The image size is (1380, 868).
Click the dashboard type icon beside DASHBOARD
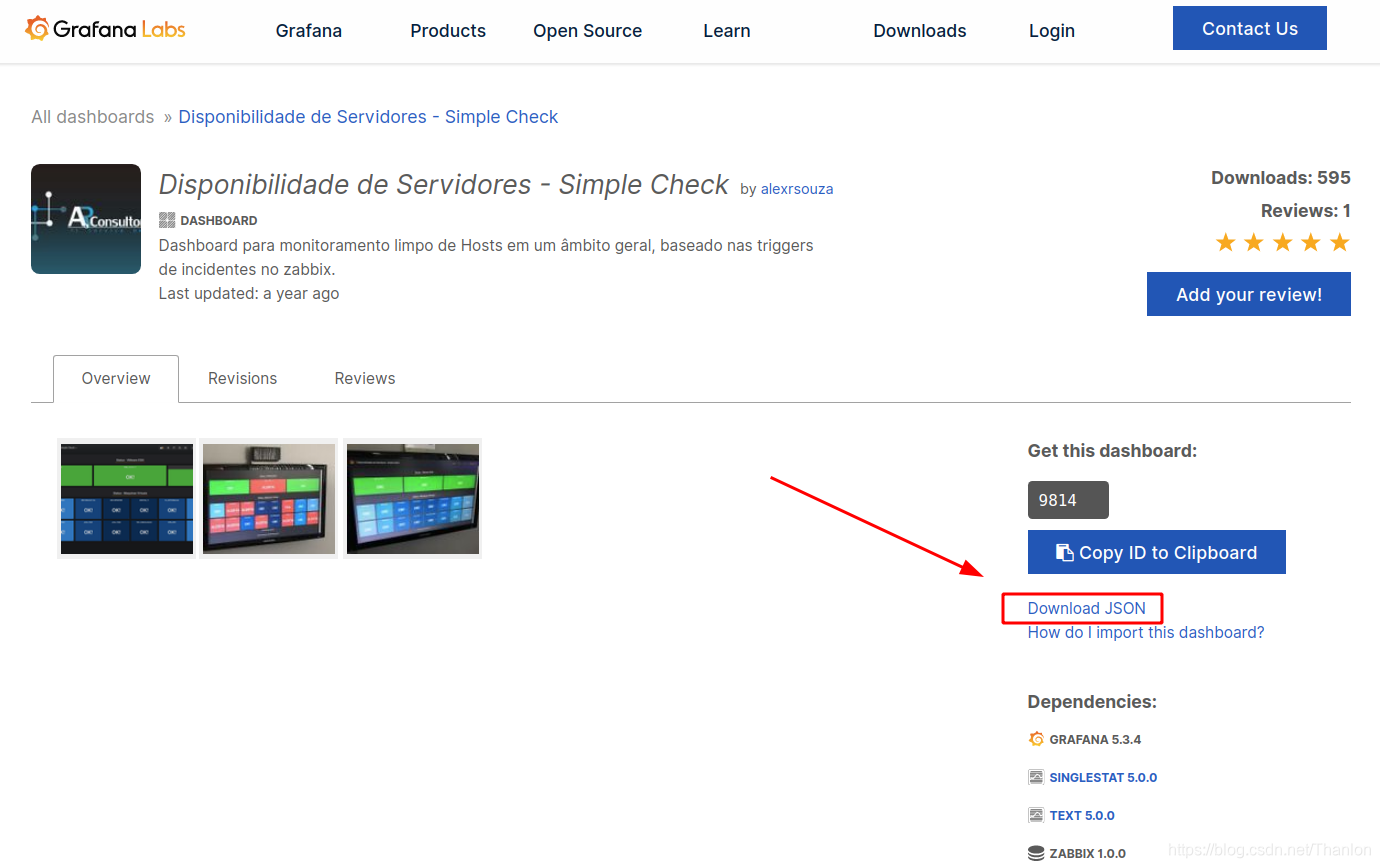click(x=167, y=220)
